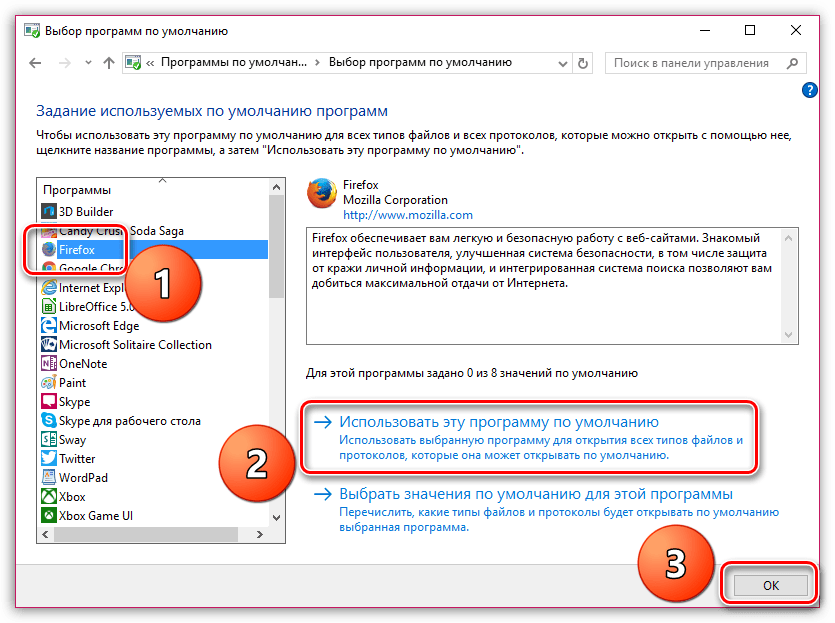
Task: Click programs list scroll up arrow
Action: point(276,187)
